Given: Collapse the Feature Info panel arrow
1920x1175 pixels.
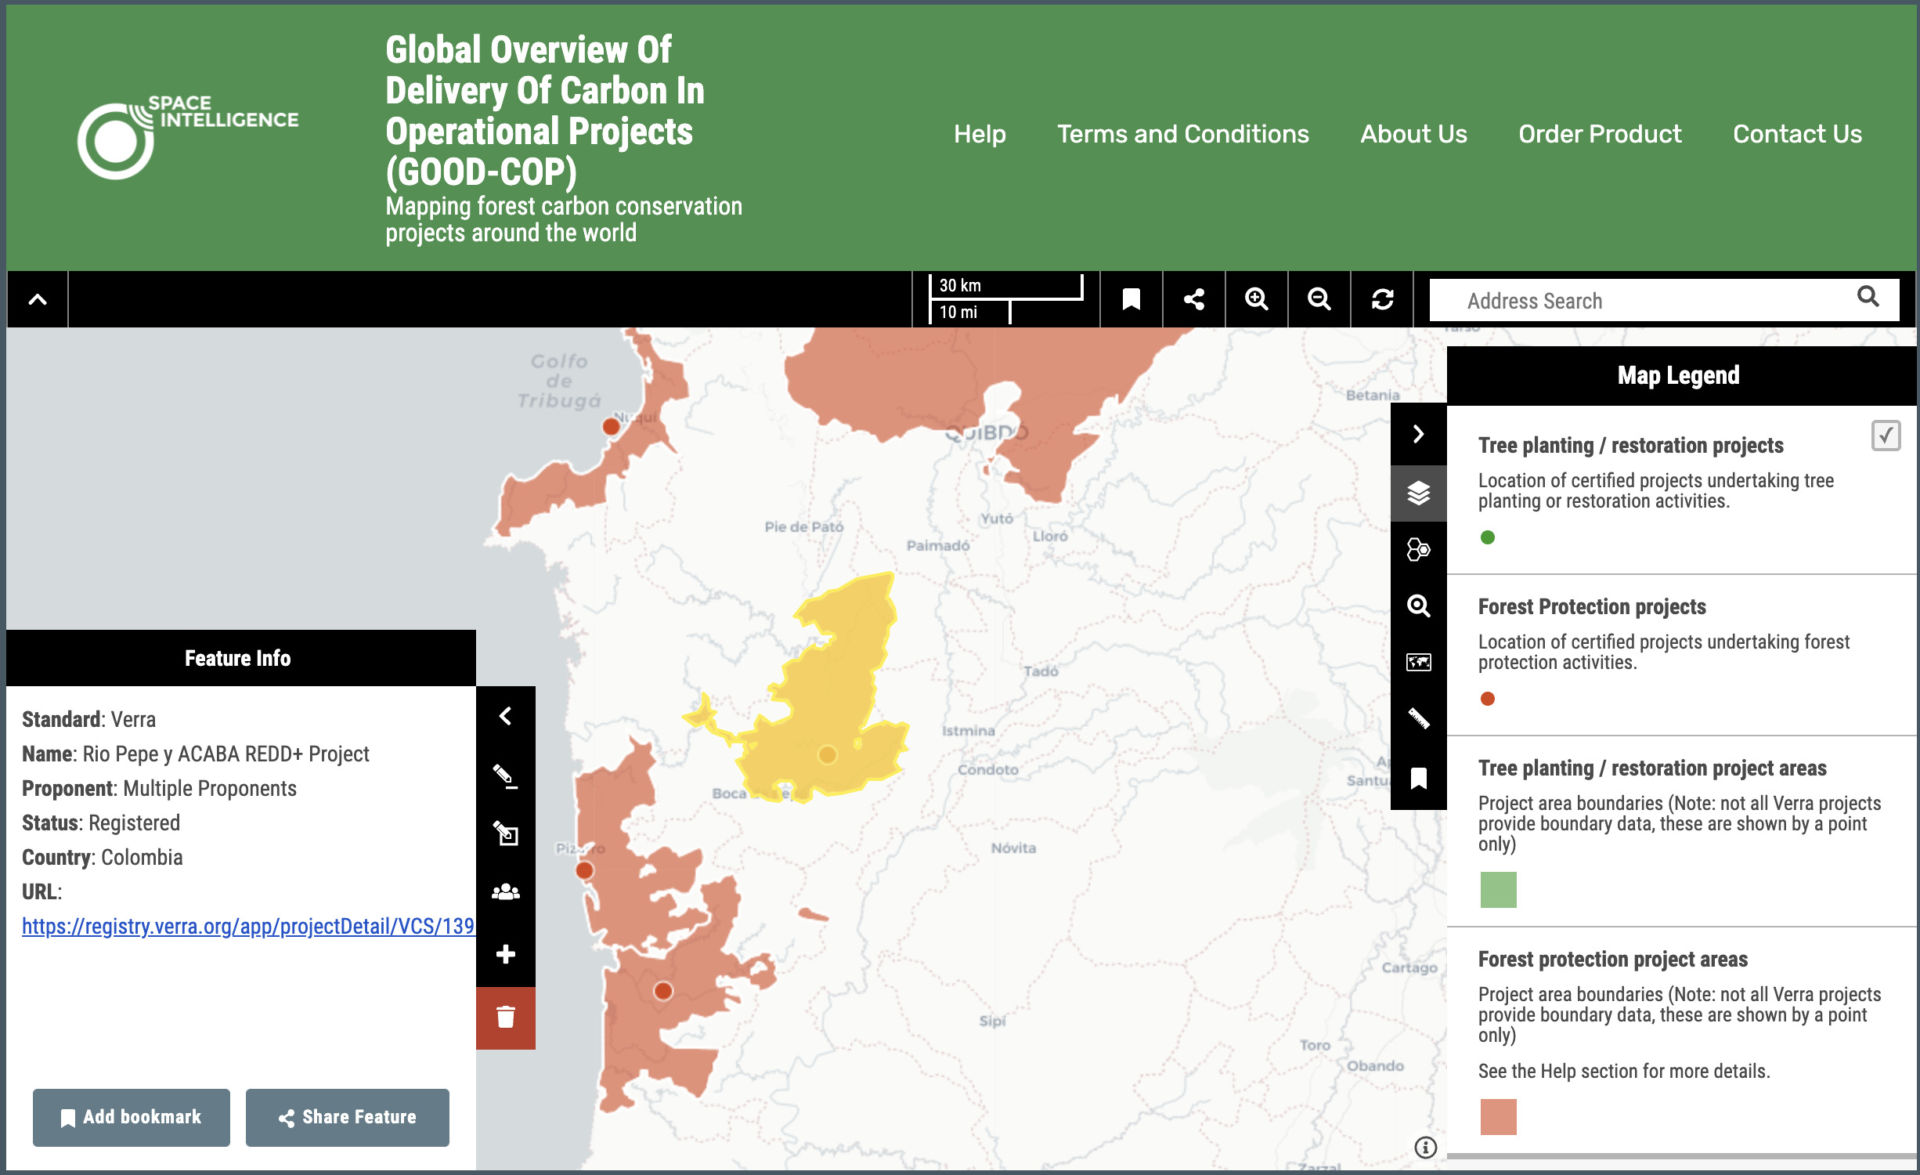Looking at the screenshot, I should pos(506,716).
